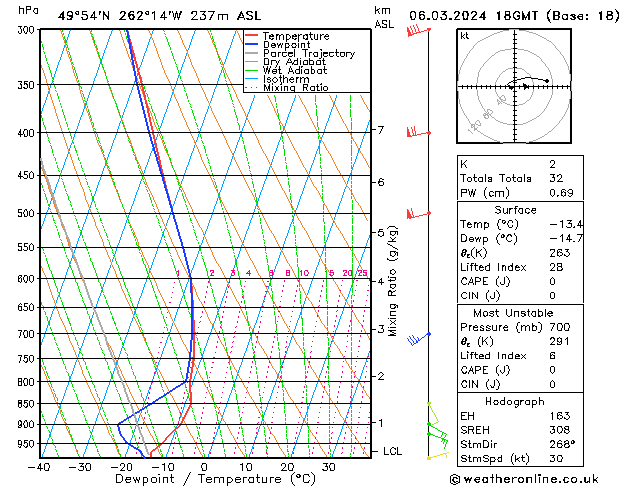Click the '500' pressure level label
629x486 pixels.
(x=28, y=213)
